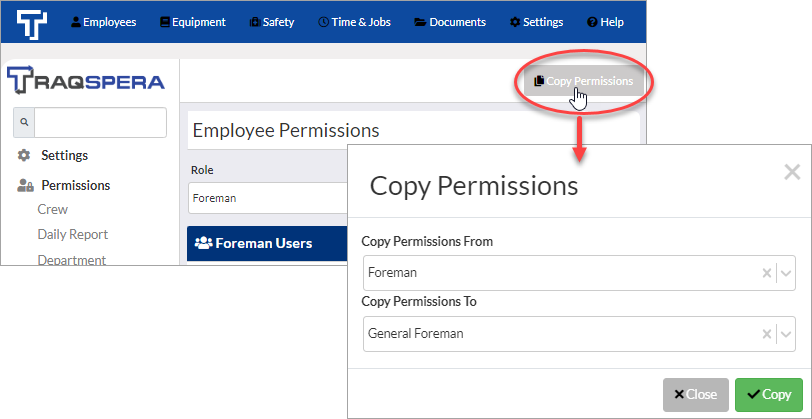Open the Help menu
This screenshot has height=419, width=812.
(x=605, y=22)
